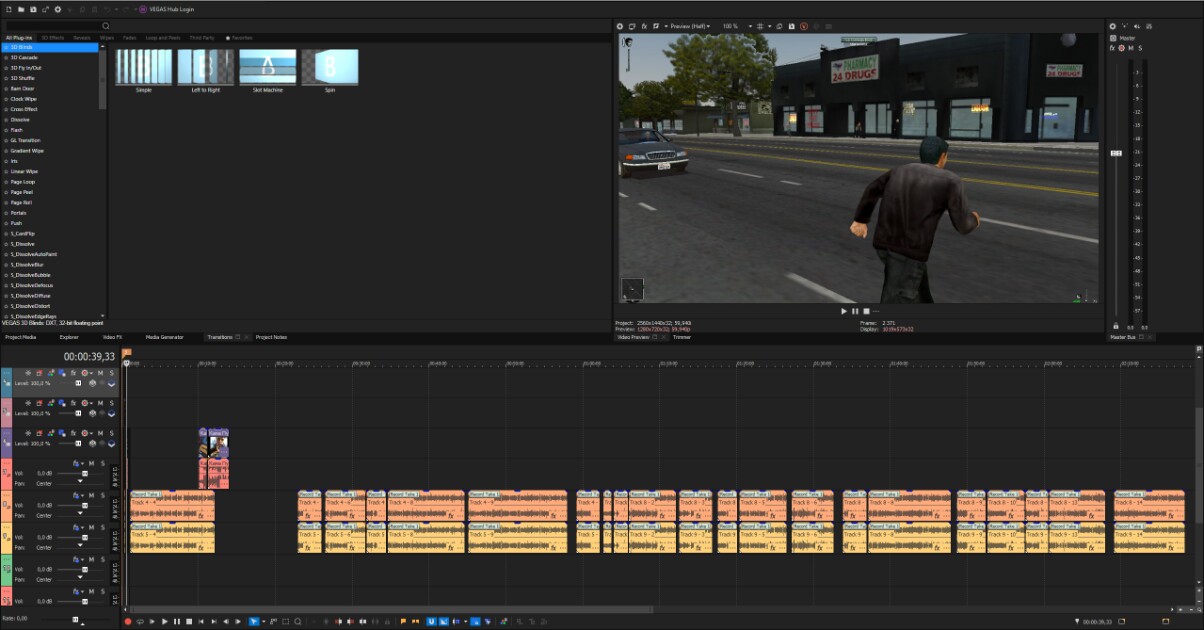Switch to the Wipes tab
This screenshot has width=1204, height=630.
point(107,37)
